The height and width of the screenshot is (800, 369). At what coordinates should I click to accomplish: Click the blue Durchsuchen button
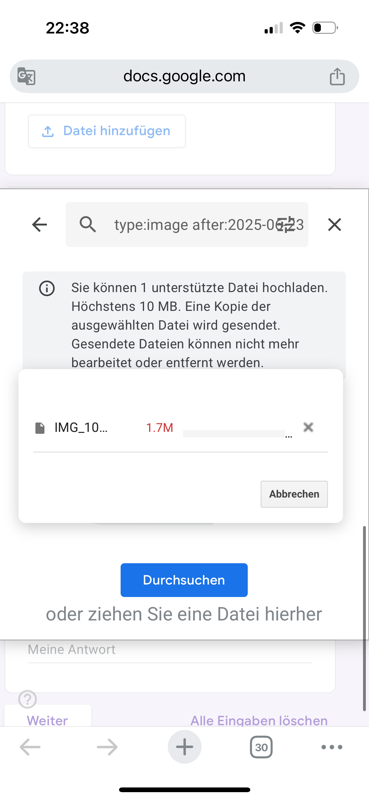pyautogui.click(x=184, y=580)
